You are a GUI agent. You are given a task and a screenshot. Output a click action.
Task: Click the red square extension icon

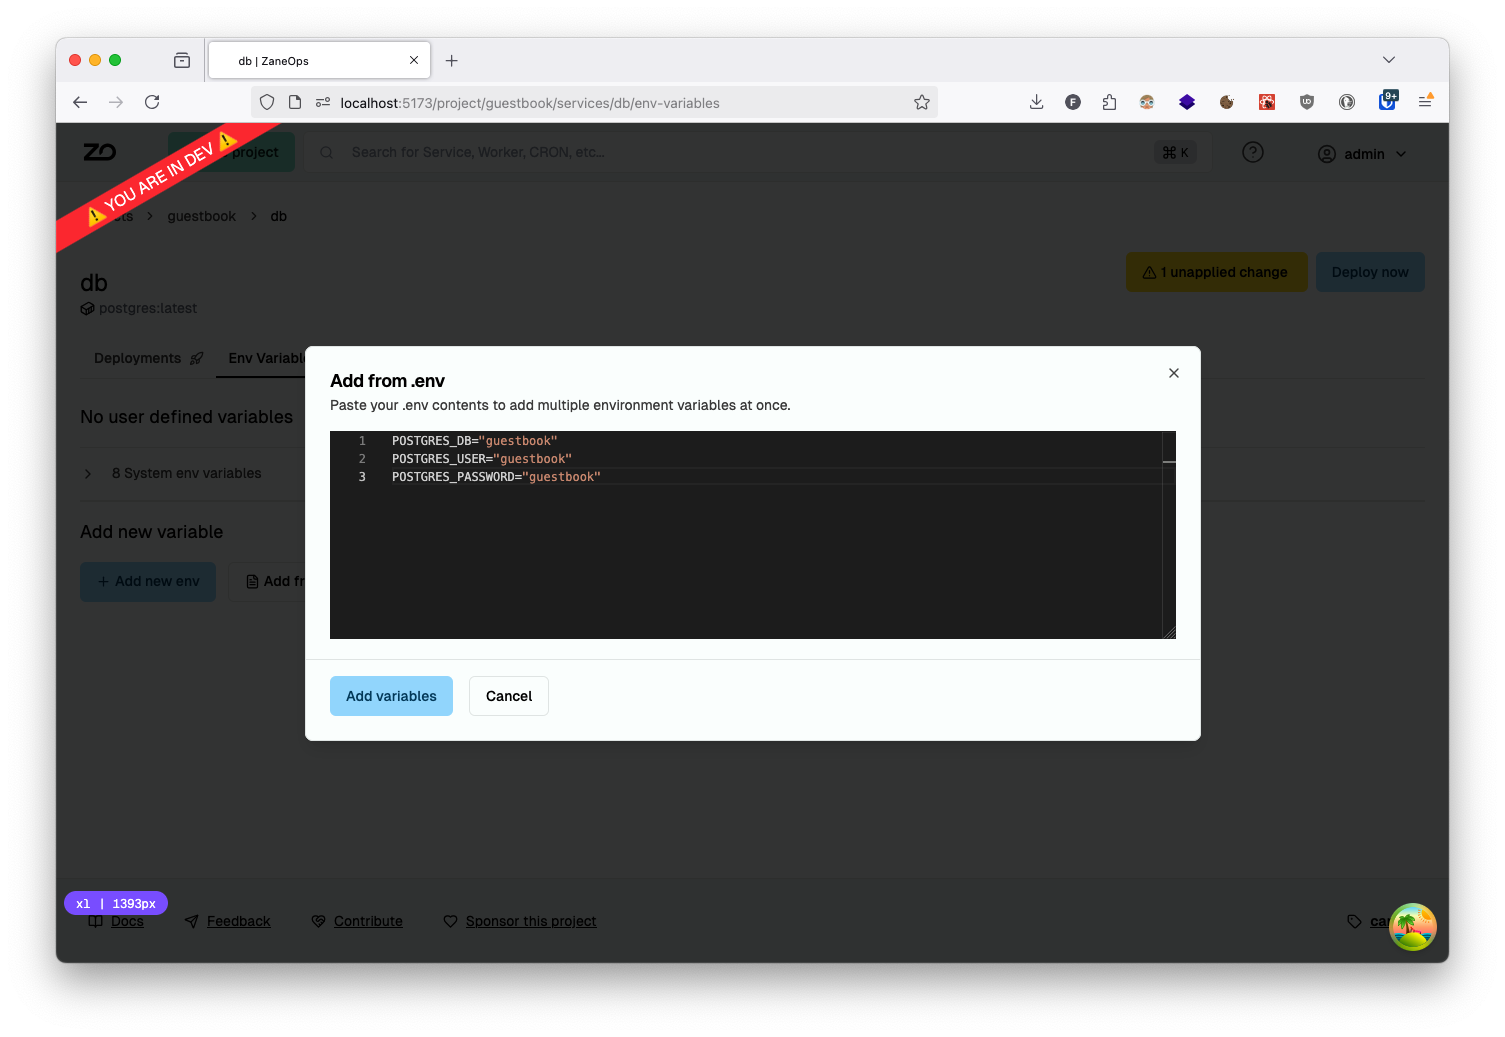click(x=1267, y=102)
